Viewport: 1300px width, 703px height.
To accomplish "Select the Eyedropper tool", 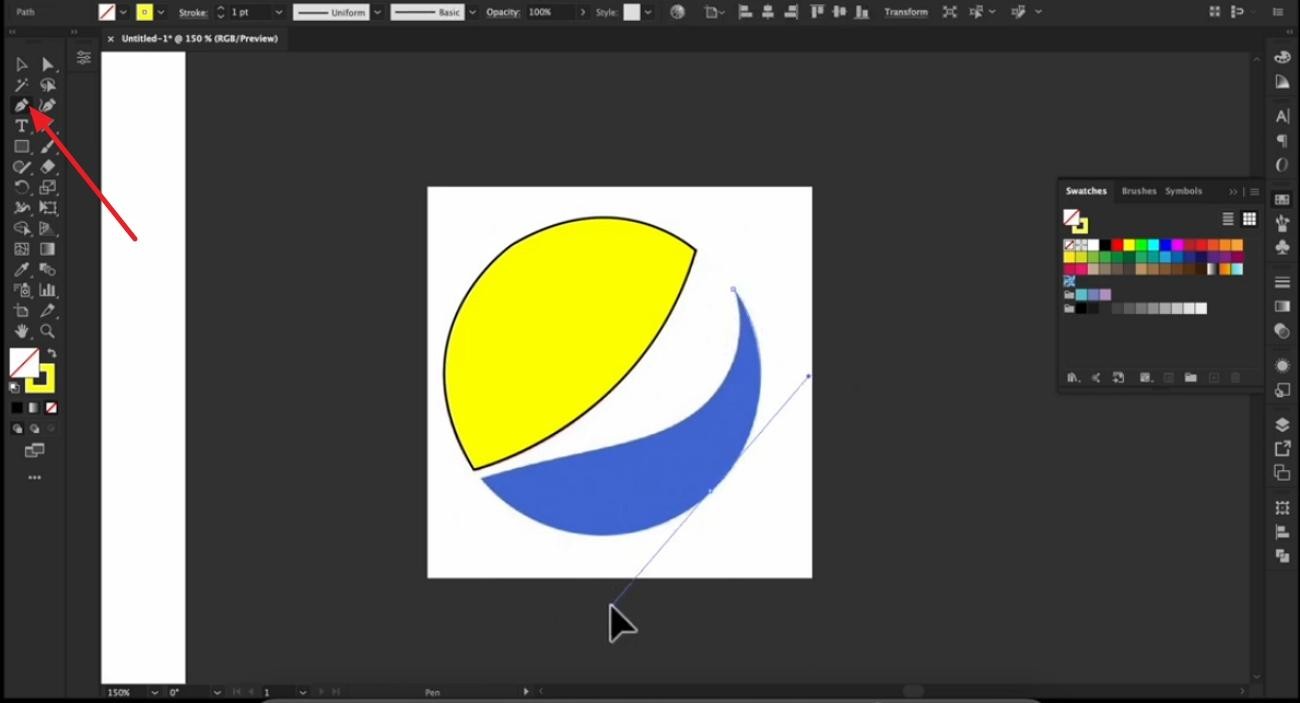I will pyautogui.click(x=21, y=269).
